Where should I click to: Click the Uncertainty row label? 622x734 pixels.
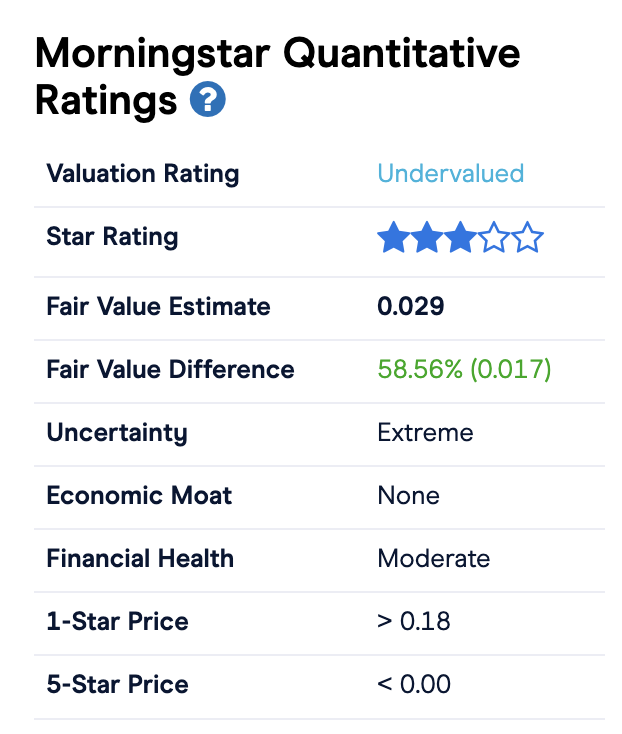(117, 433)
